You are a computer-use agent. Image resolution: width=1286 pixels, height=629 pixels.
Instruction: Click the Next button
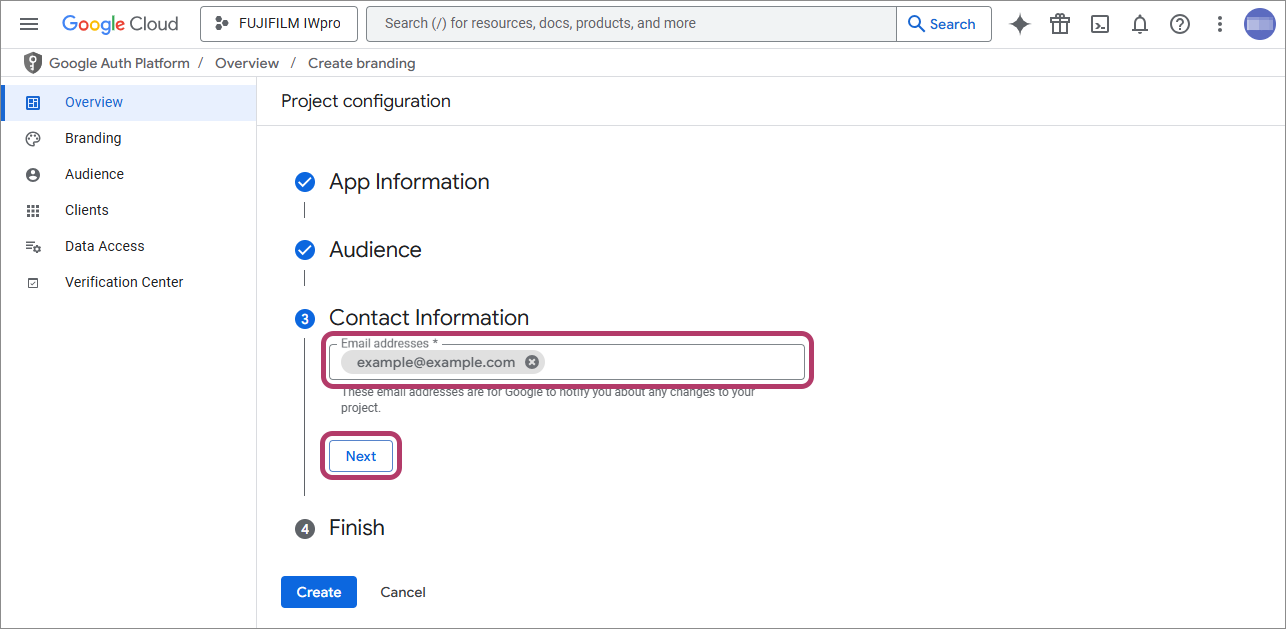coord(361,456)
